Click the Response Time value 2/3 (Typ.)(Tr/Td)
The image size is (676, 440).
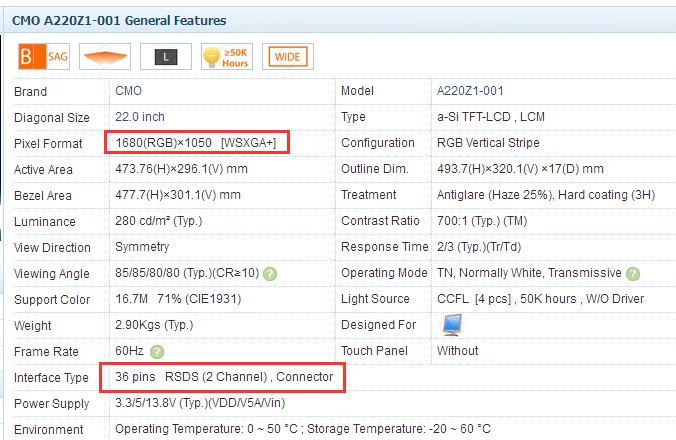(479, 247)
